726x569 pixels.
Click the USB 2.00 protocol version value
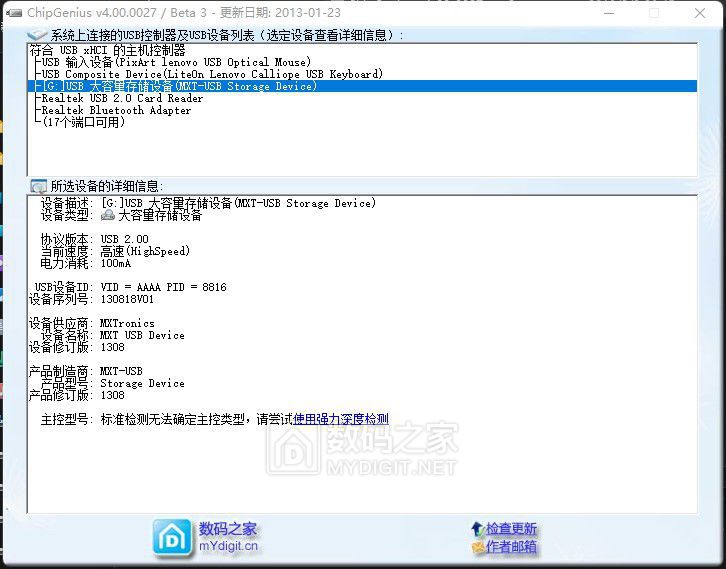(125, 239)
